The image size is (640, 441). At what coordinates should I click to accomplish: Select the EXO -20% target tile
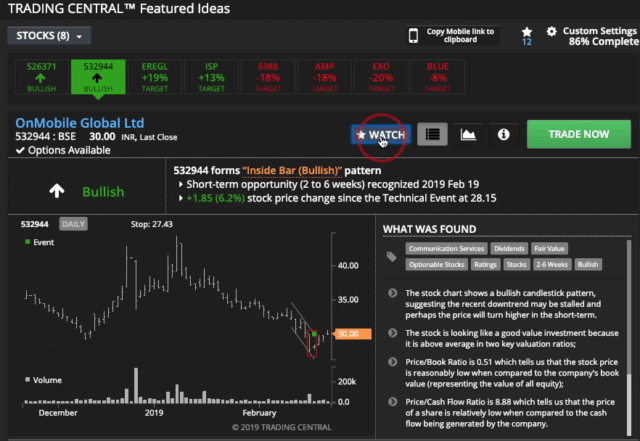click(x=381, y=77)
